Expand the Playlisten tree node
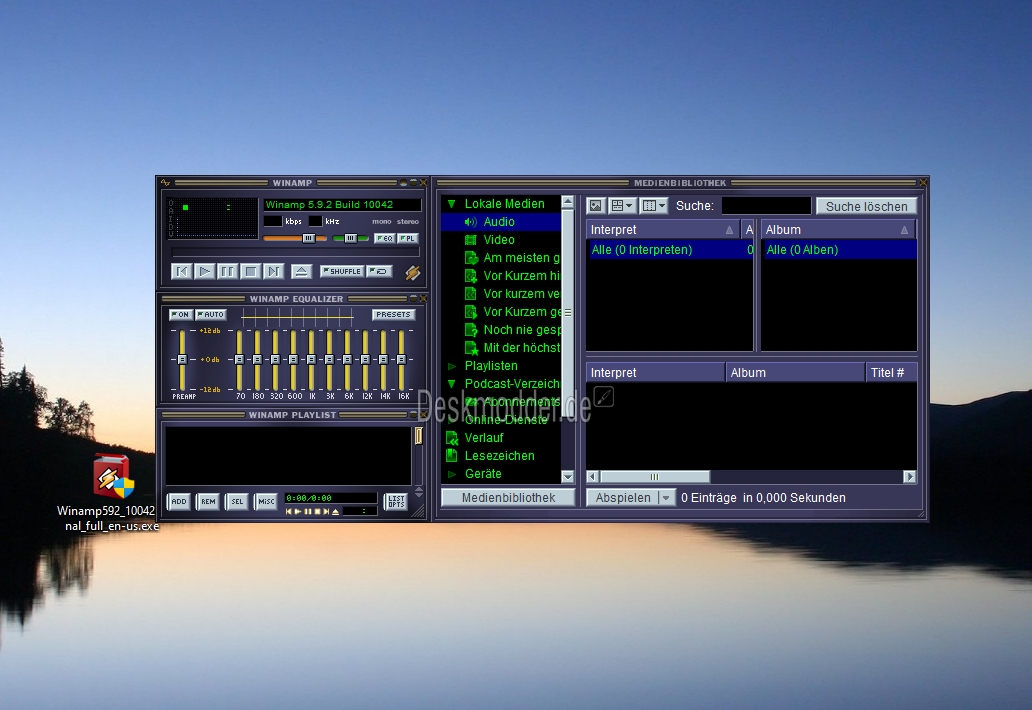The height and width of the screenshot is (710, 1032). pyautogui.click(x=452, y=366)
